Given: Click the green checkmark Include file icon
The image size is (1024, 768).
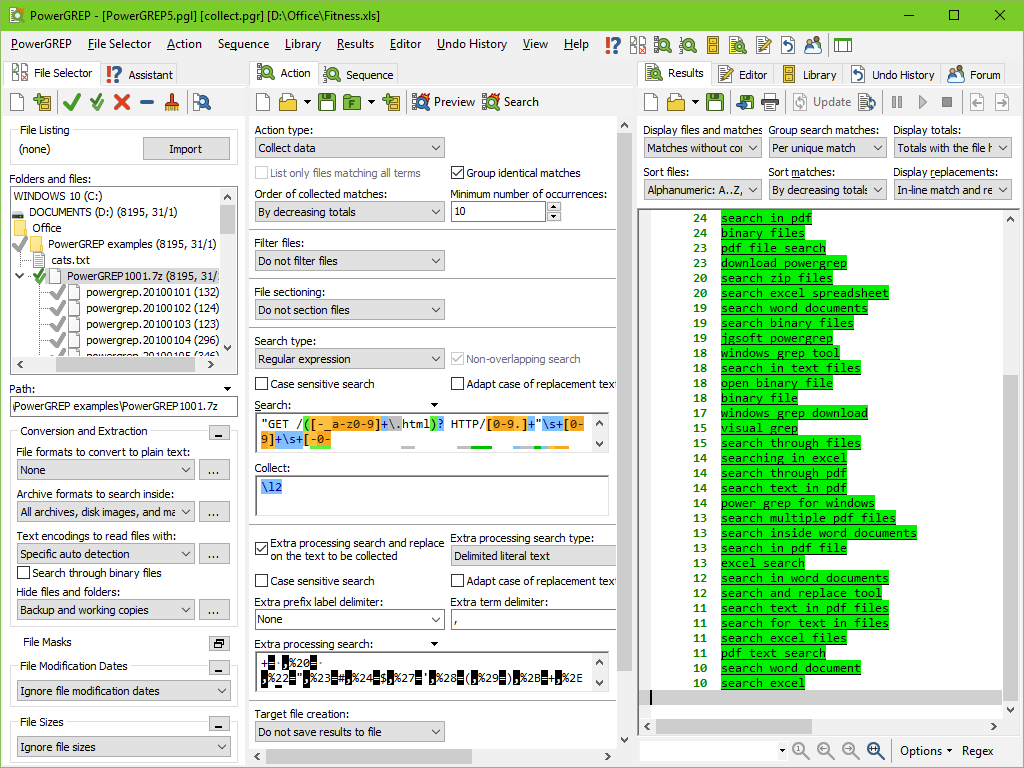Looking at the screenshot, I should 72,103.
